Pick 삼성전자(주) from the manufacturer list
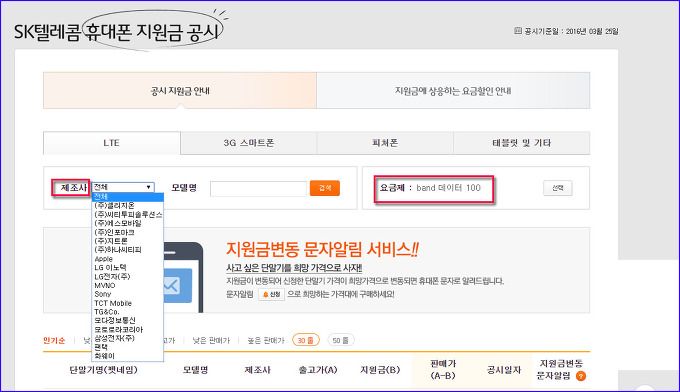The height and width of the screenshot is (392, 680). (x=128, y=338)
